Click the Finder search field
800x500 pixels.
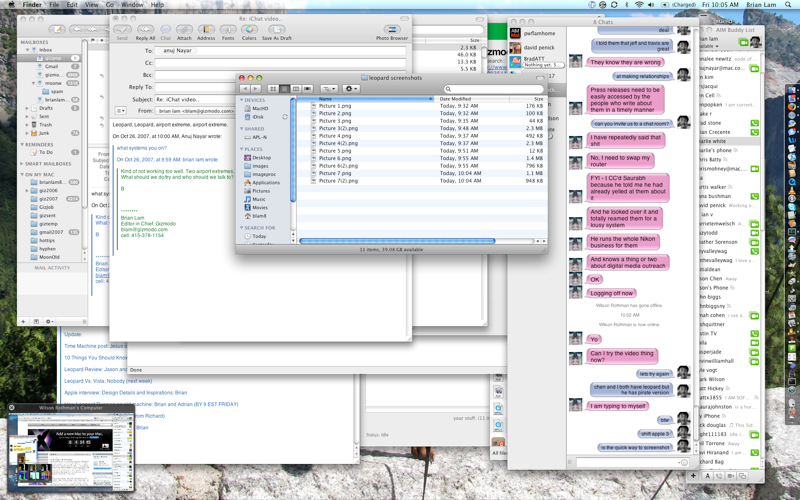[493, 89]
